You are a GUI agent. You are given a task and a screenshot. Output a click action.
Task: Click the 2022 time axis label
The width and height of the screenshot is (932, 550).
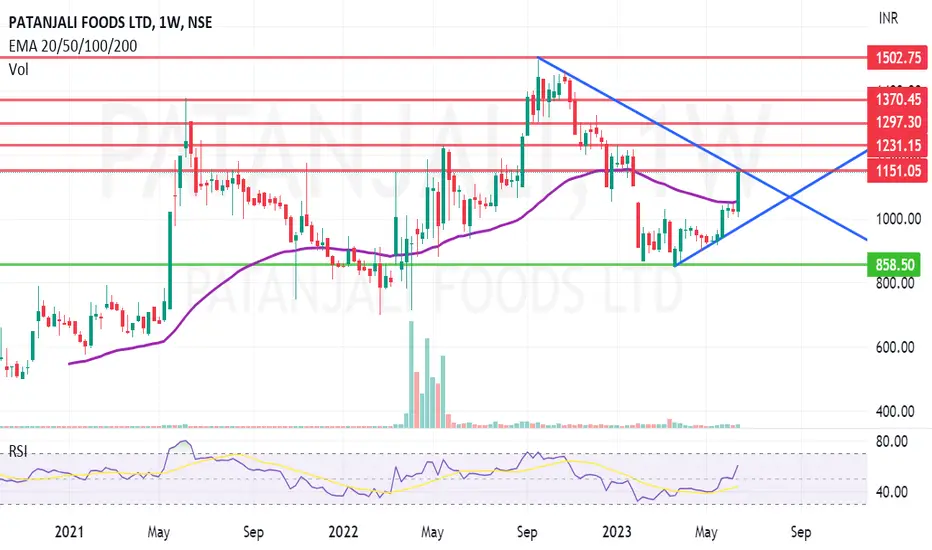coord(343,532)
